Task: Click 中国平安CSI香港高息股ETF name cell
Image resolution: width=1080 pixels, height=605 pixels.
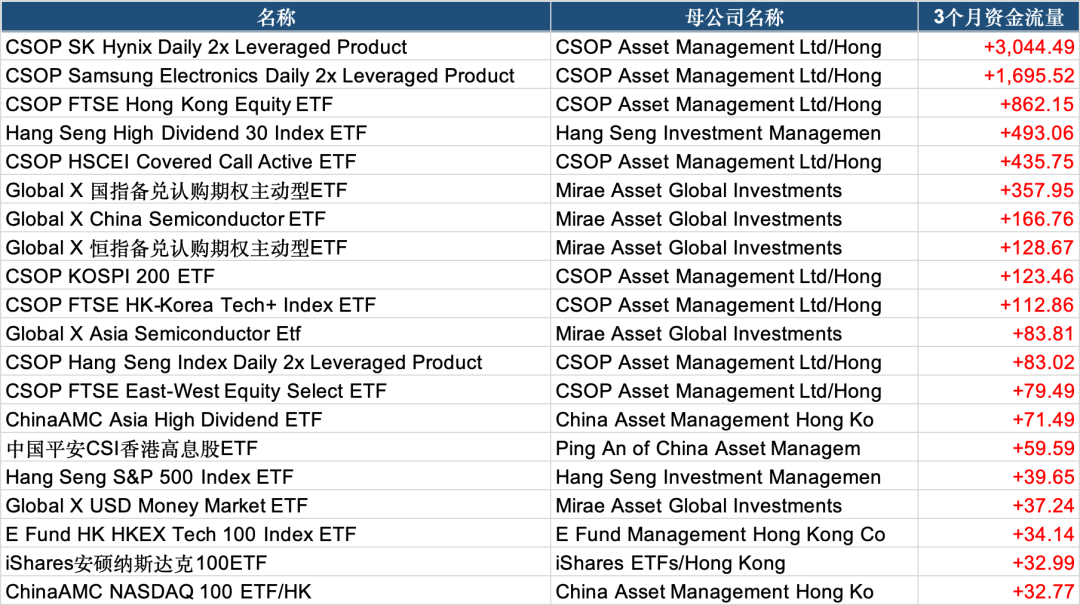Action: 276,449
